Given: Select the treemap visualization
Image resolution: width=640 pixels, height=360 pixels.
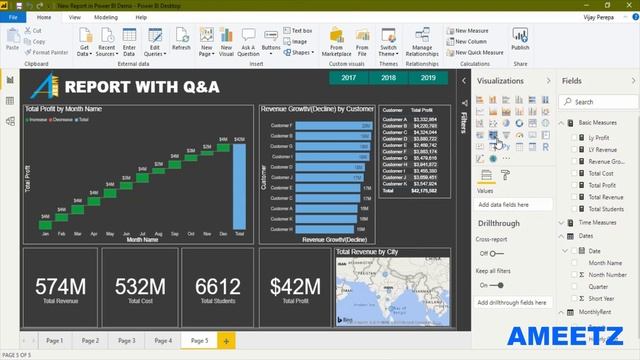Looking at the screenshot, I should (x=532, y=123).
